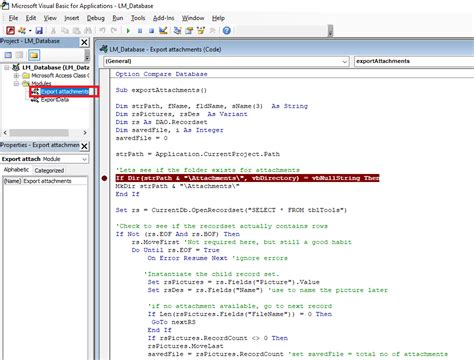
Task: Open the Debug menu
Action: (x=96, y=18)
